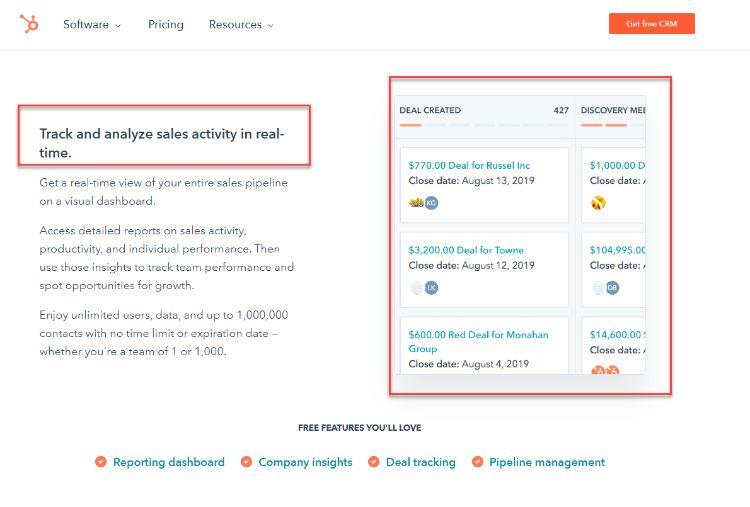Click the KC avatar on Russel Inc deal

[431, 203]
